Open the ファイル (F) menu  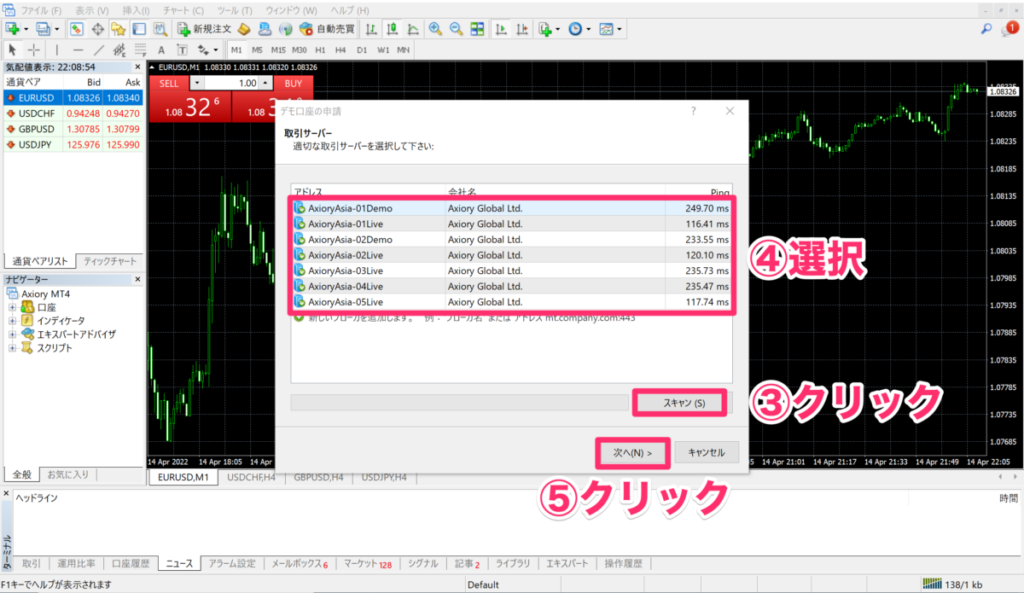[x=40, y=10]
